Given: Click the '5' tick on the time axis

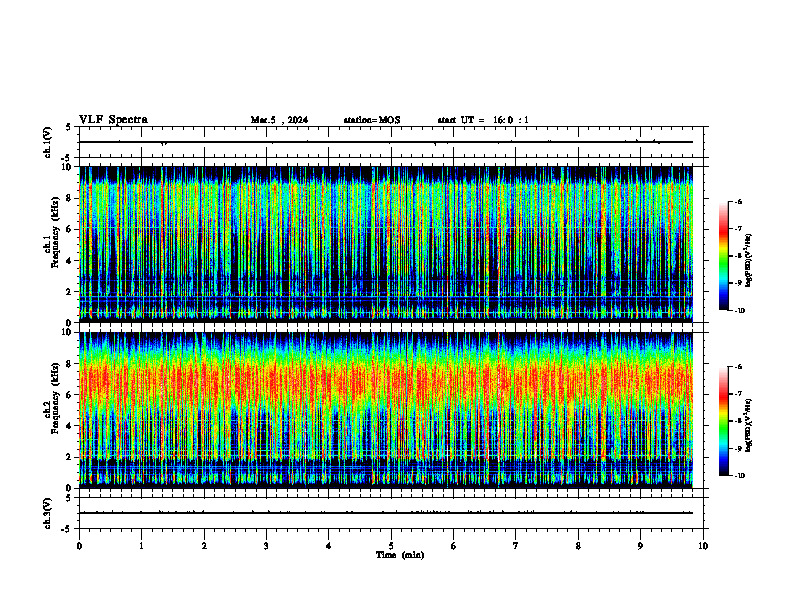Looking at the screenshot, I should click(391, 546).
